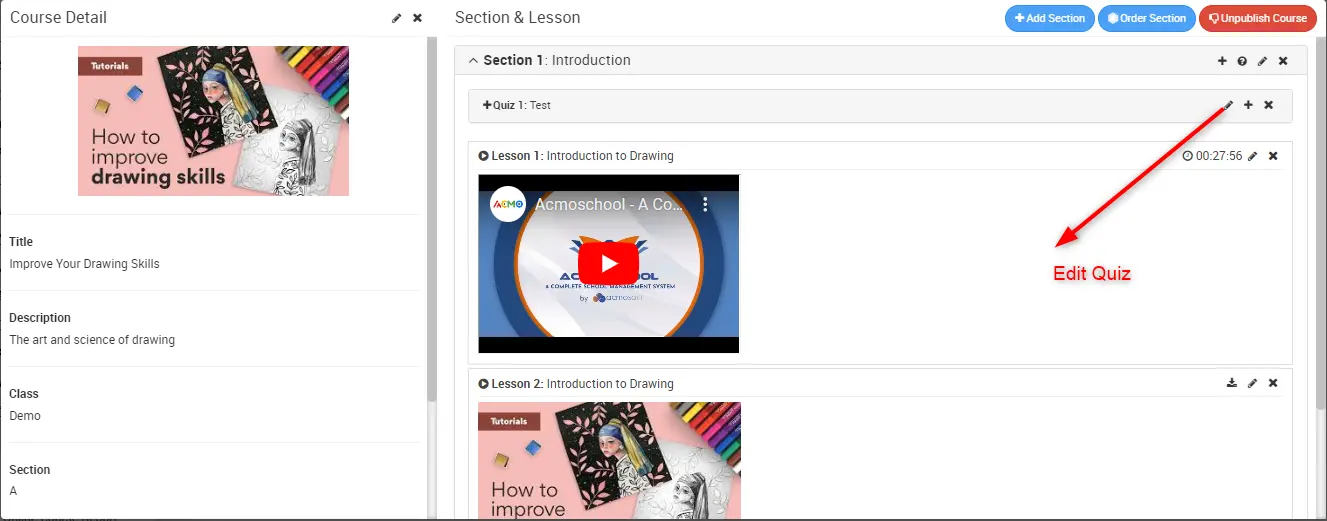
Task: Add question to Quiz 1 using plus icon
Action: (x=1248, y=105)
